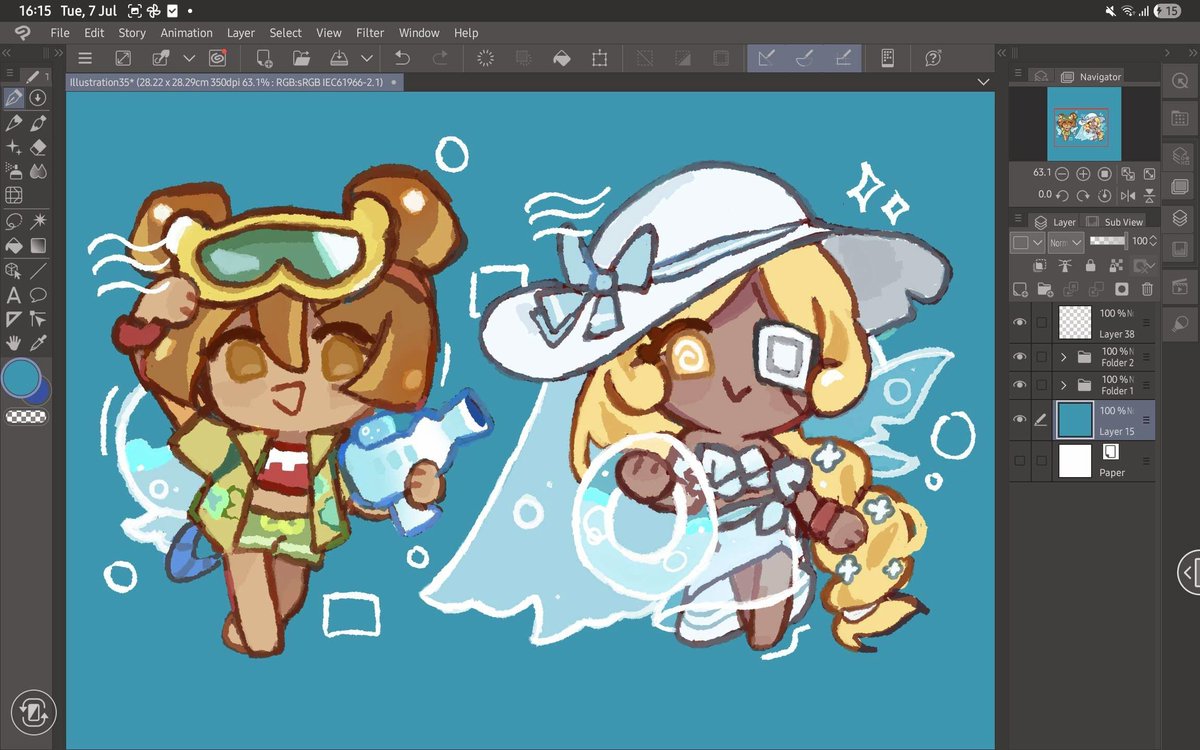Hide Layer 38 with eye icon
This screenshot has width=1200, height=750.
[1020, 322]
